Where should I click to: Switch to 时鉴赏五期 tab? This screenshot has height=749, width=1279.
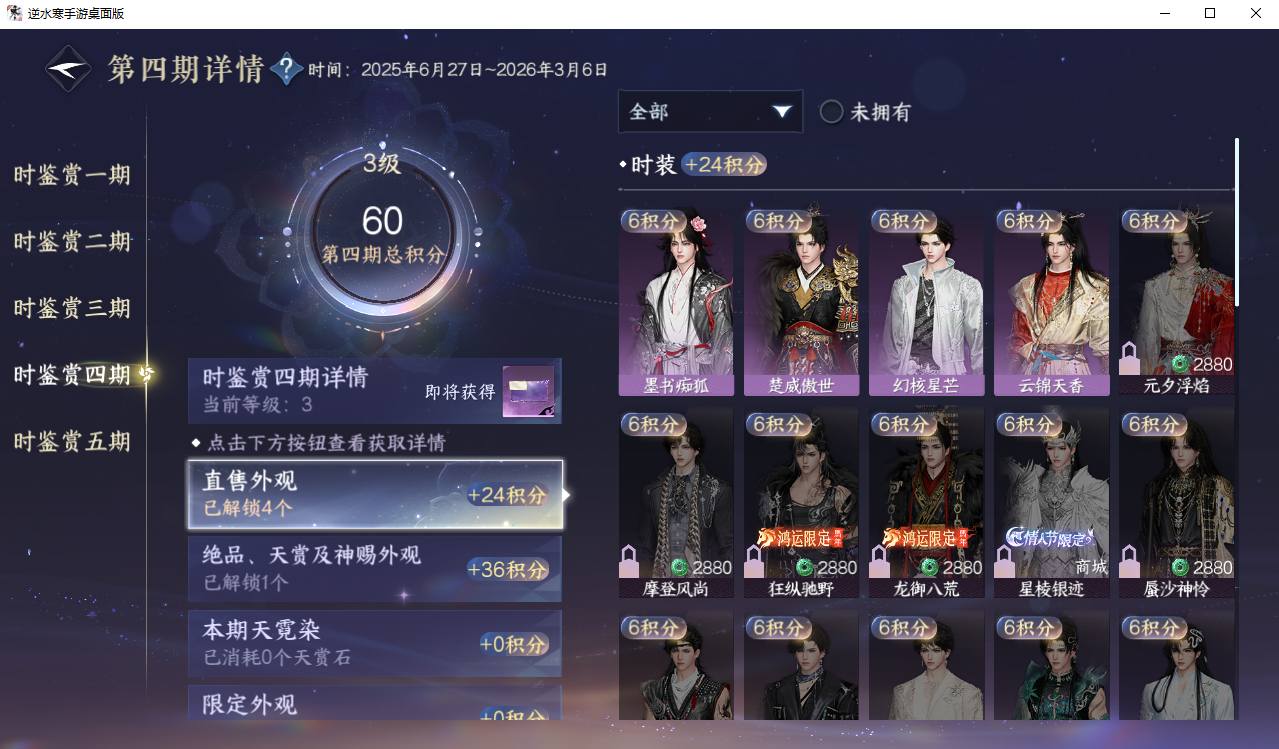tap(72, 441)
